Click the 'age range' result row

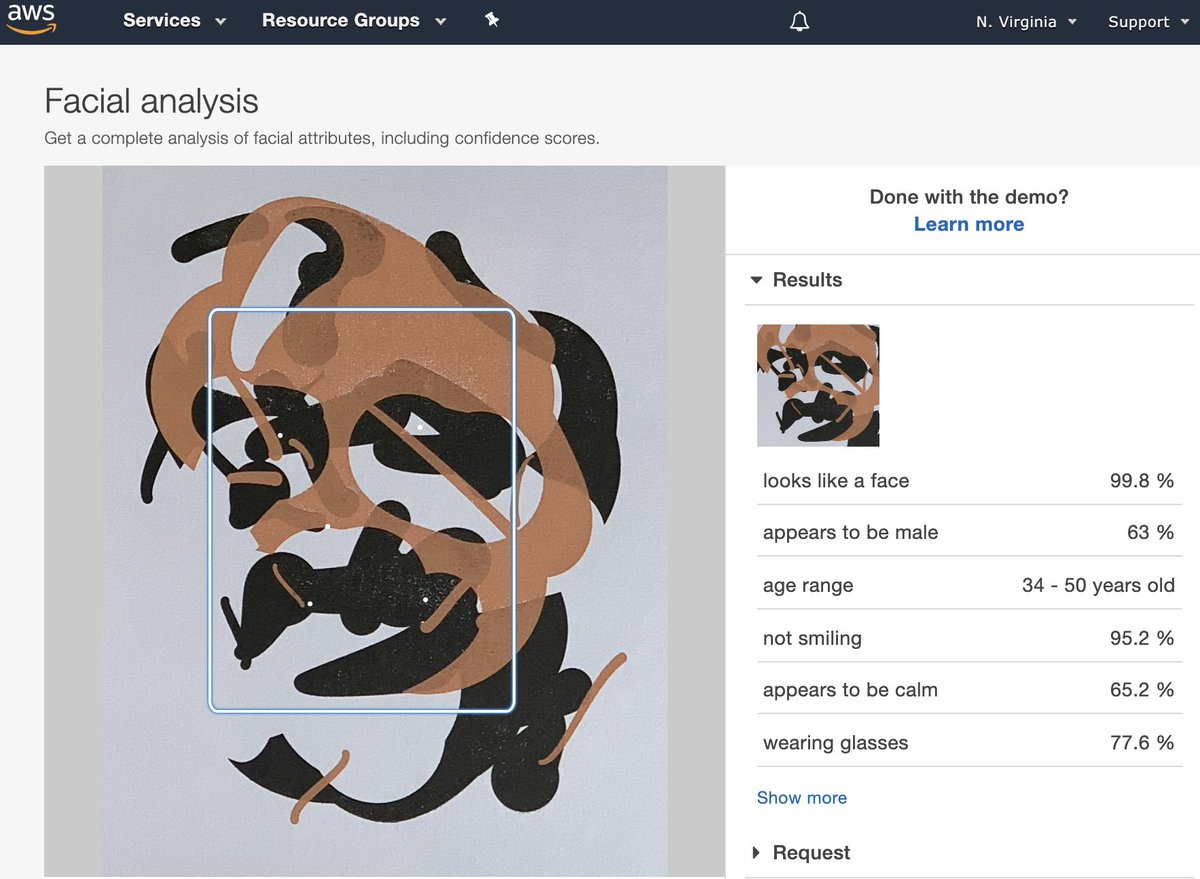tap(969, 586)
